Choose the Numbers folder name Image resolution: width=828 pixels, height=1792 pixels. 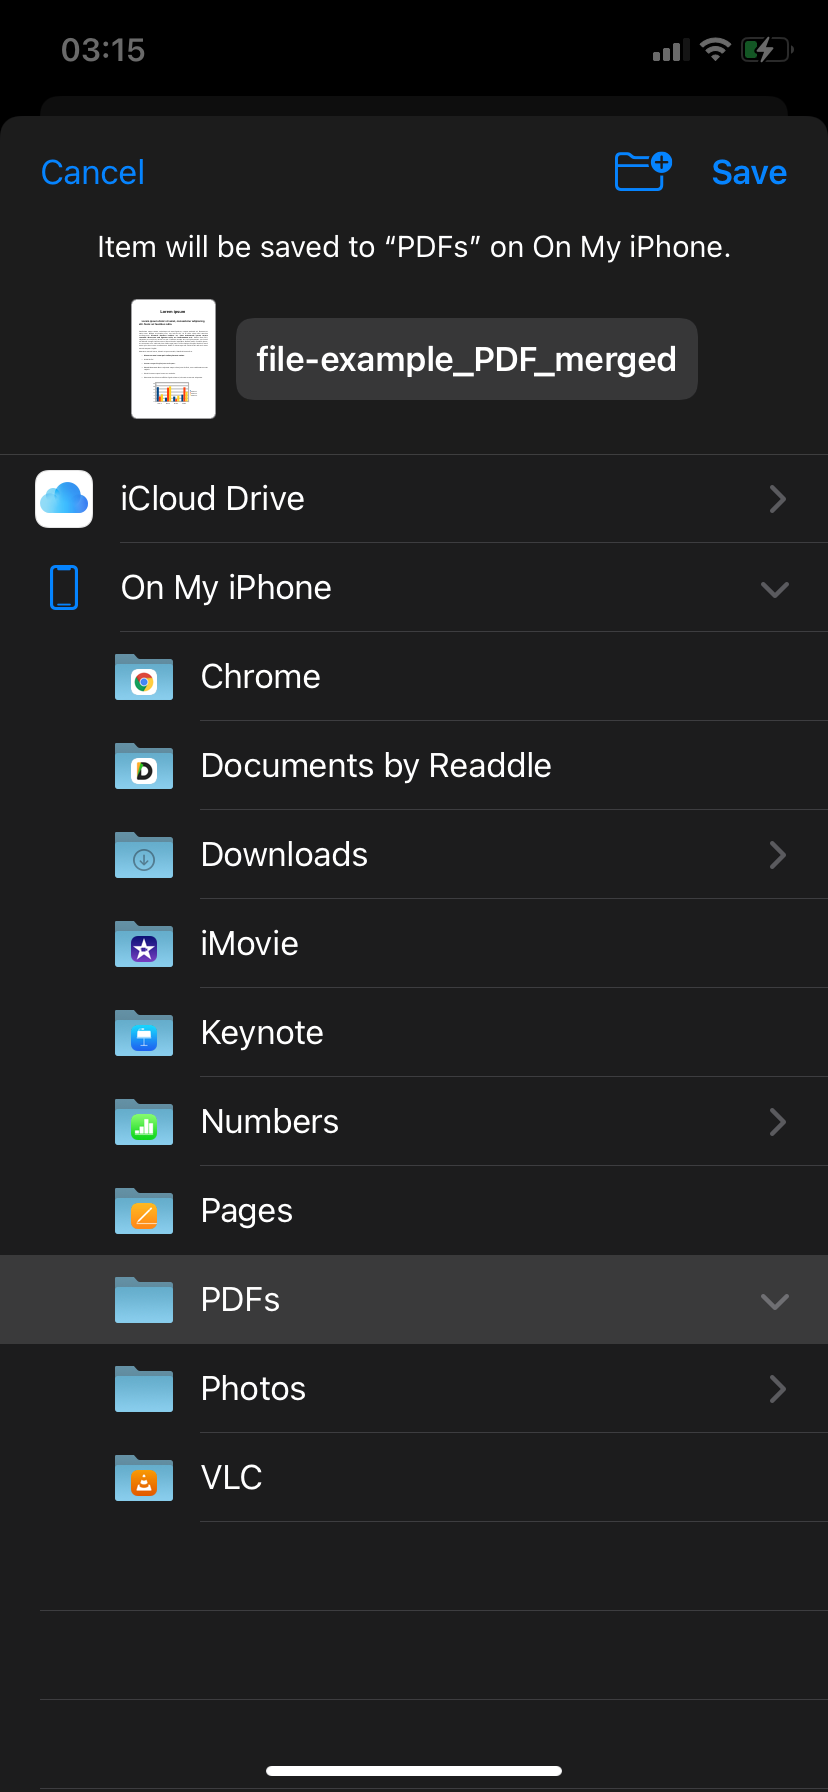(x=270, y=1122)
